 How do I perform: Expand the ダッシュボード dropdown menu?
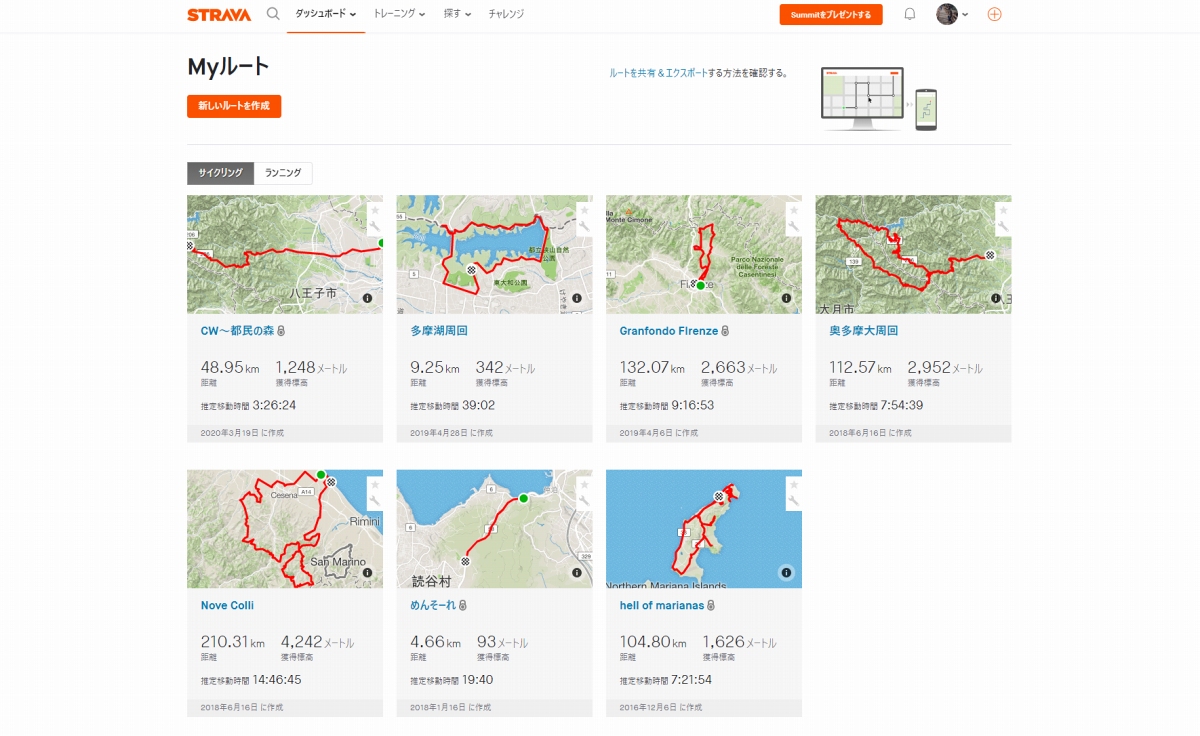326,14
